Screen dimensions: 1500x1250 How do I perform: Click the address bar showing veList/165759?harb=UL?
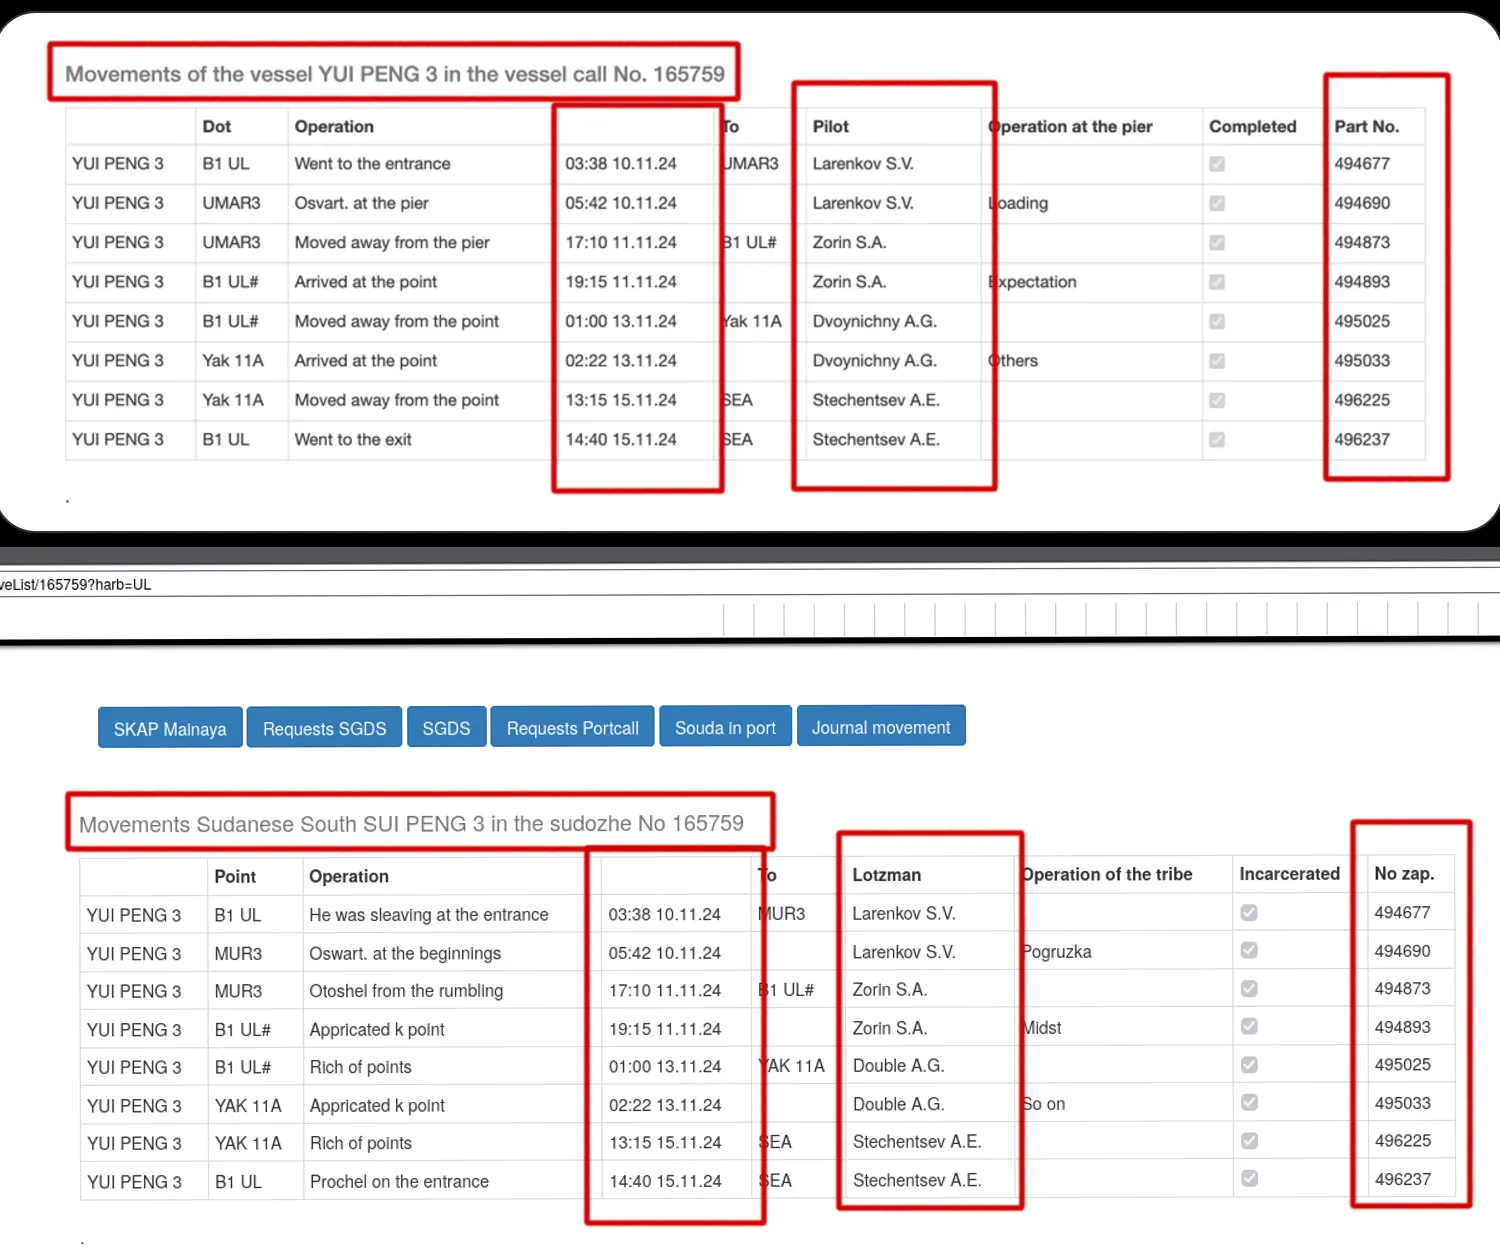(750, 584)
